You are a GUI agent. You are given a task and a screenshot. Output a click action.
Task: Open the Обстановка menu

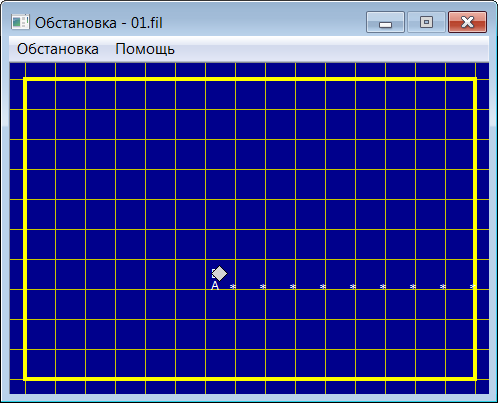pyautogui.click(x=58, y=49)
